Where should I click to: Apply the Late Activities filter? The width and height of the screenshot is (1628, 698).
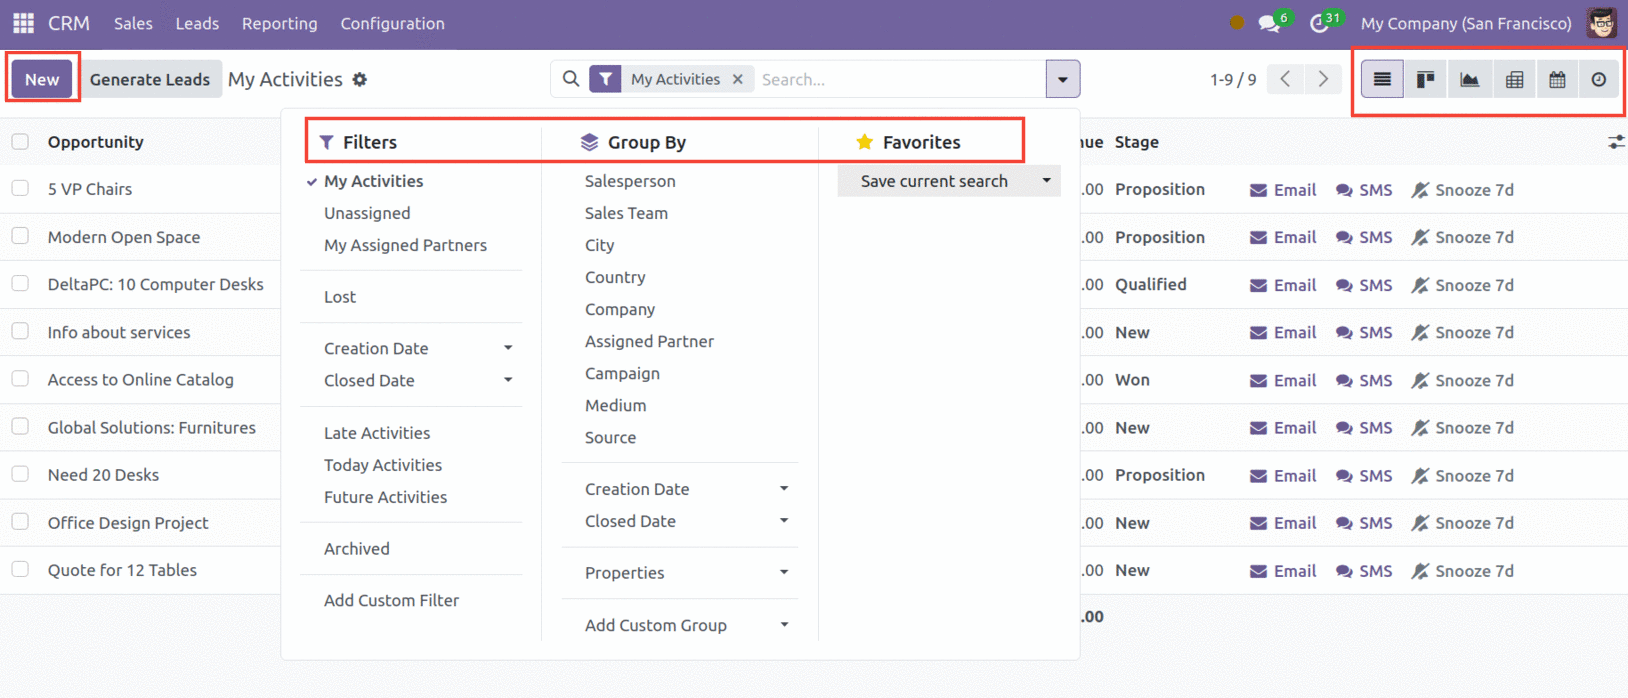377,433
